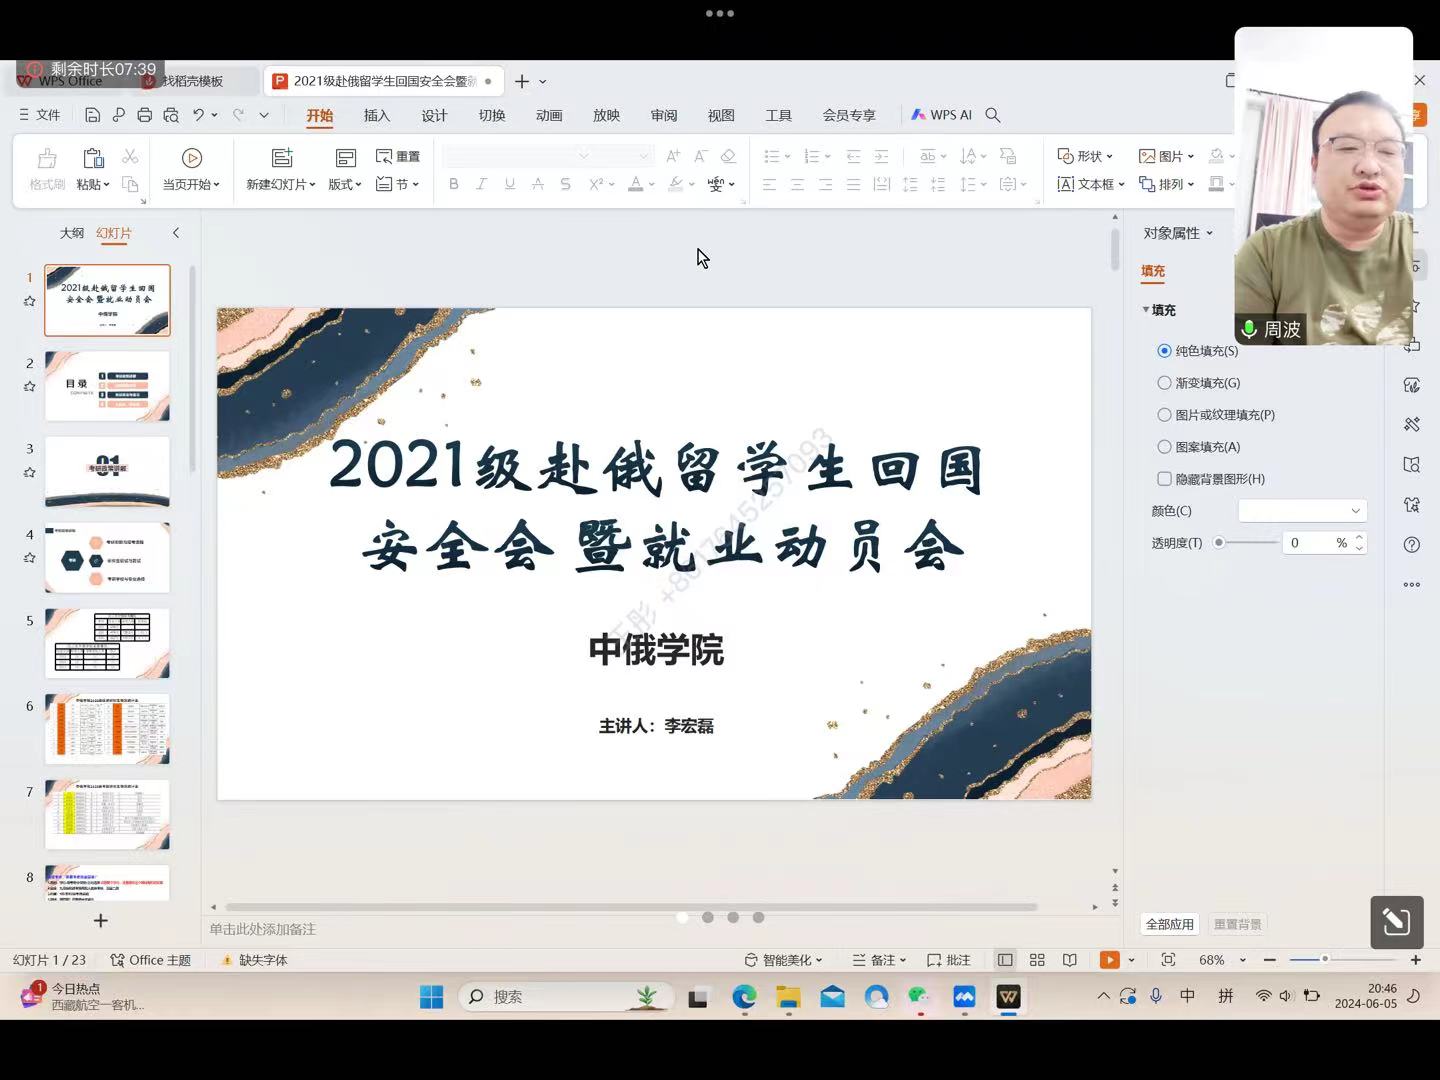Viewport: 1440px width, 1080px height.
Task: Open the Shapes (形状) dropdown
Action: [1085, 156]
